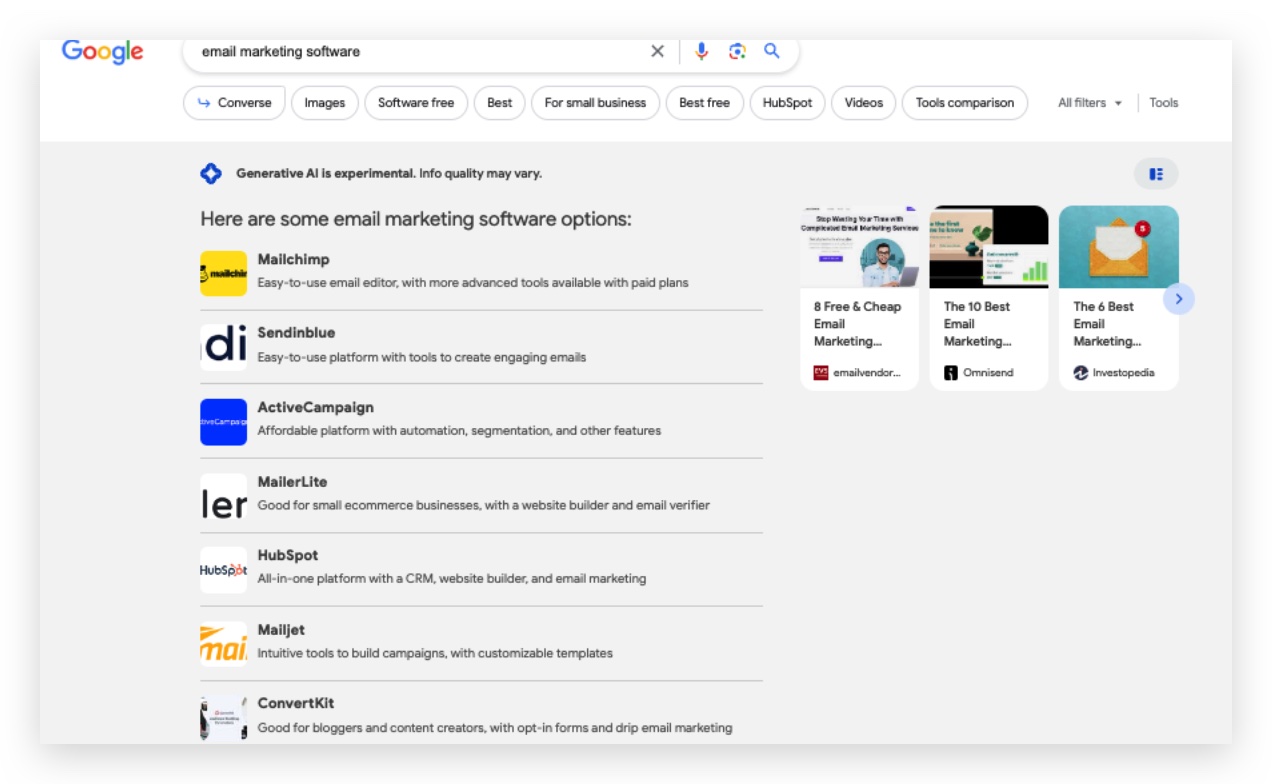Image resolution: width=1272 pixels, height=784 pixels.
Task: Open the ConvertKit result title
Action: [x=296, y=704]
